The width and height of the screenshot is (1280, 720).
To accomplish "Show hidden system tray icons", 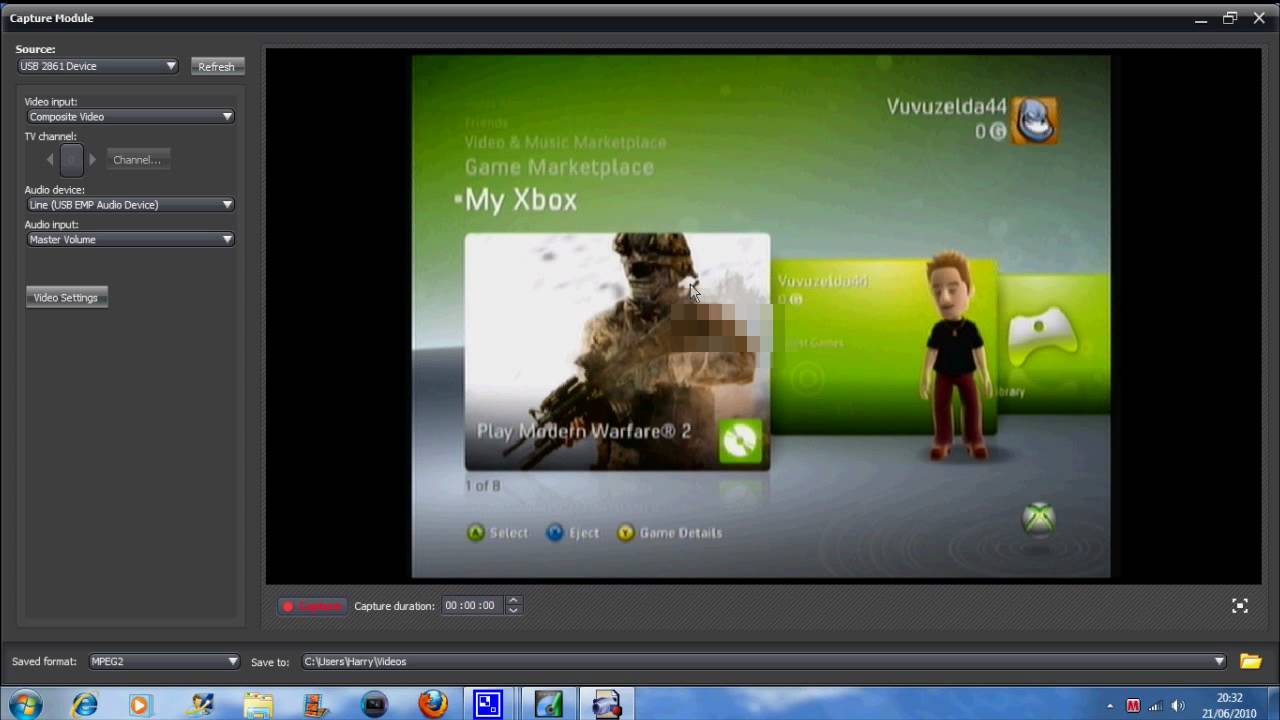I will coord(1110,706).
